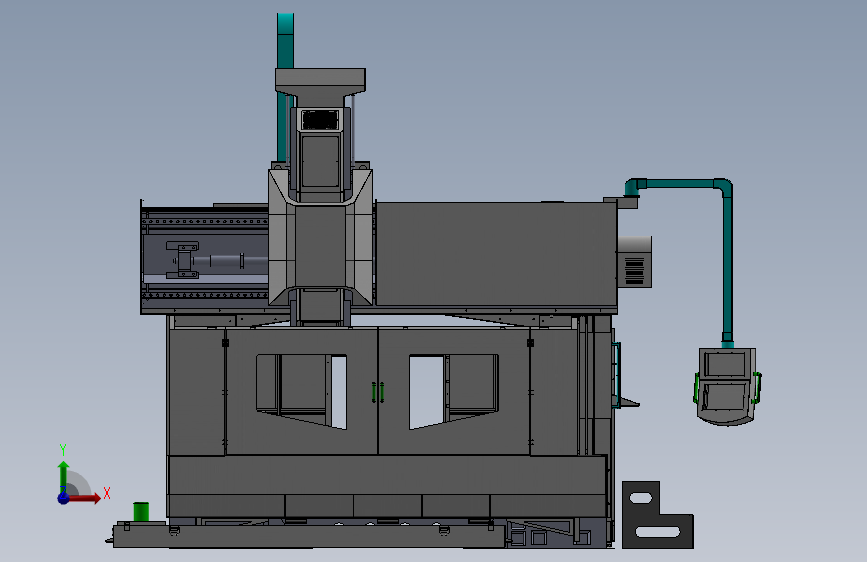Image resolution: width=867 pixels, height=562 pixels.
Task: Select the small green cylinder near the base
Action: [142, 512]
